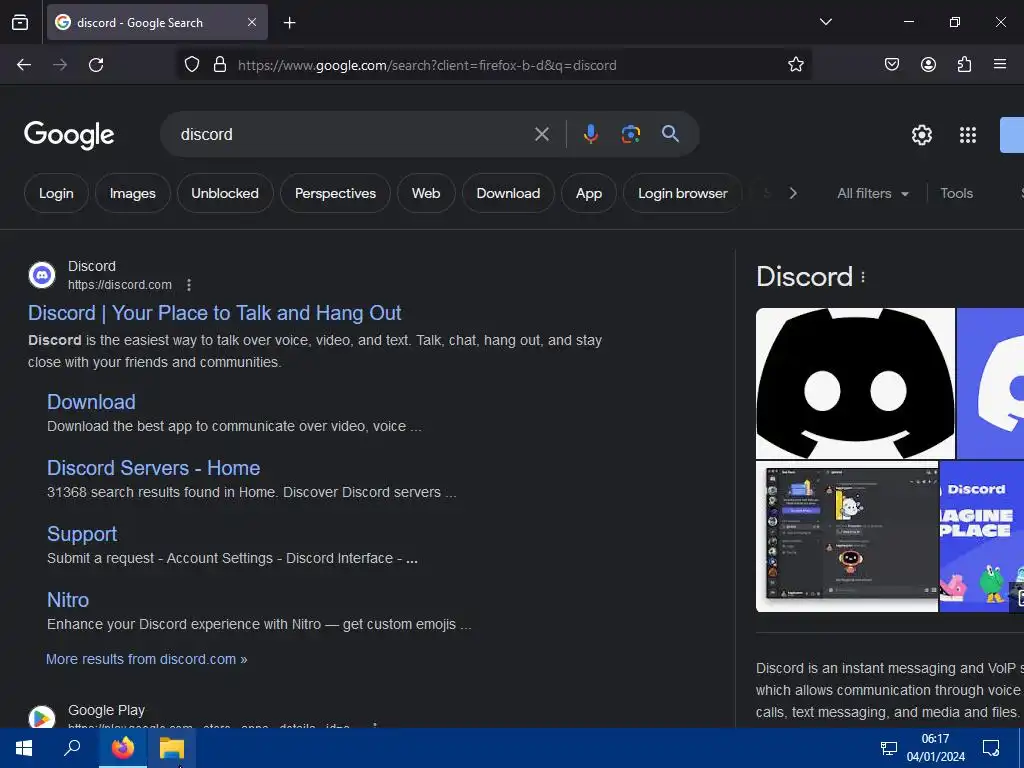1024x768 pixels.
Task: Open Discord favicon in first result
Action: click(x=42, y=275)
